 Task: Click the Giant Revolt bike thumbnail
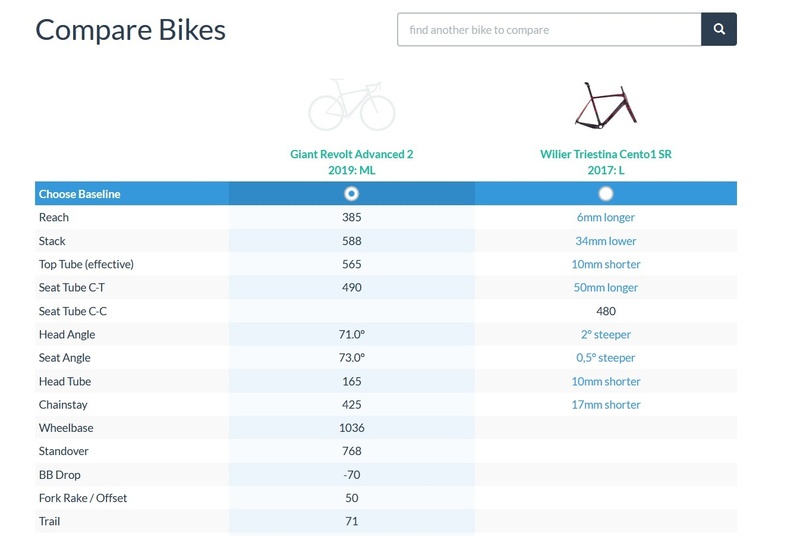pos(352,105)
